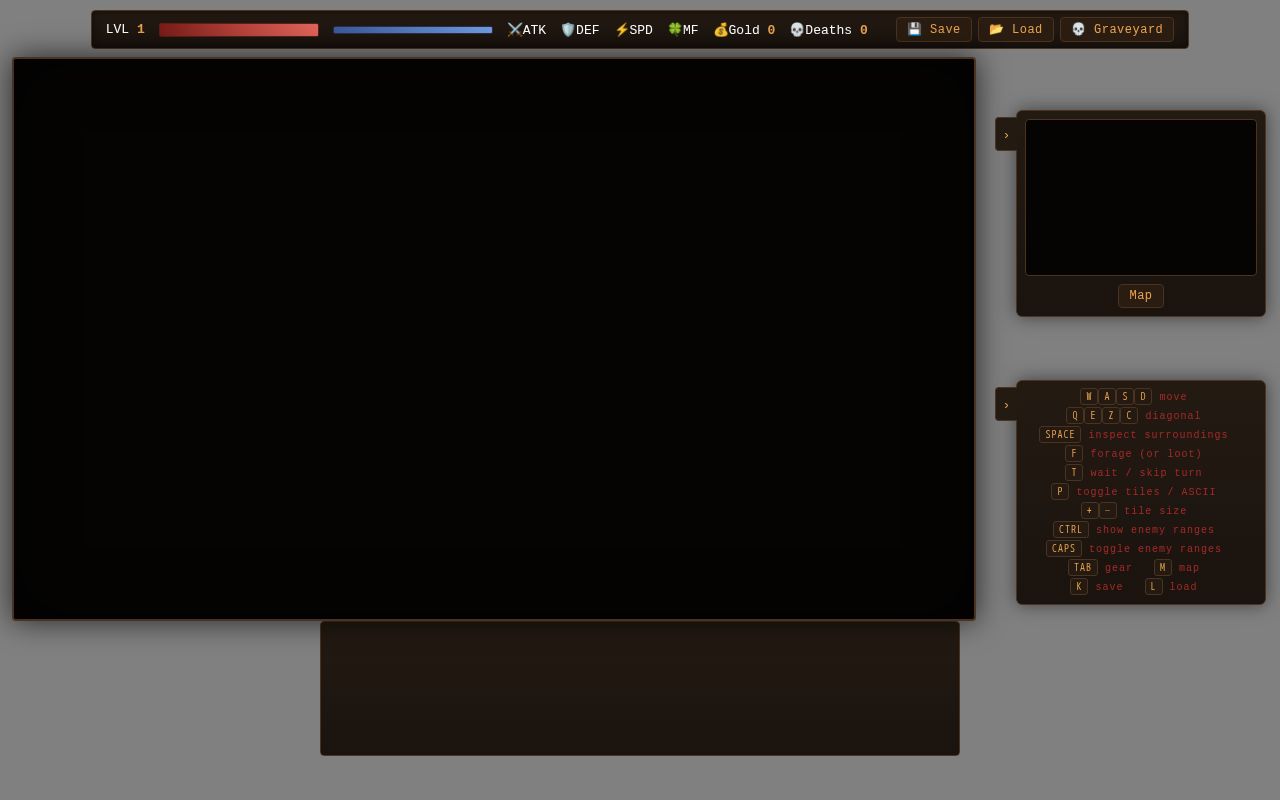The width and height of the screenshot is (1280, 800).
Task: Click the K save key hint
Action: (x=1079, y=587)
